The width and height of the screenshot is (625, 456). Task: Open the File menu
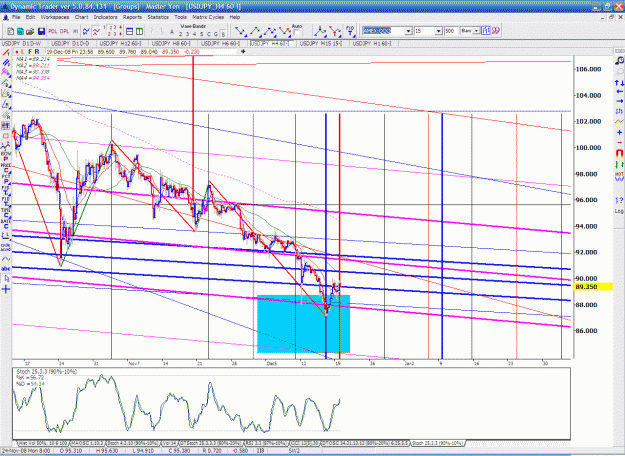click(16, 17)
